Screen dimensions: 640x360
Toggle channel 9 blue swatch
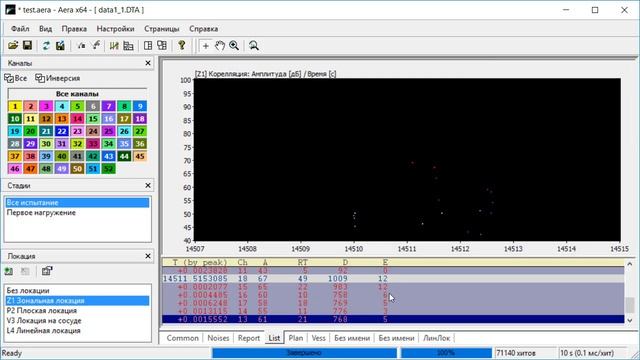tap(140, 107)
